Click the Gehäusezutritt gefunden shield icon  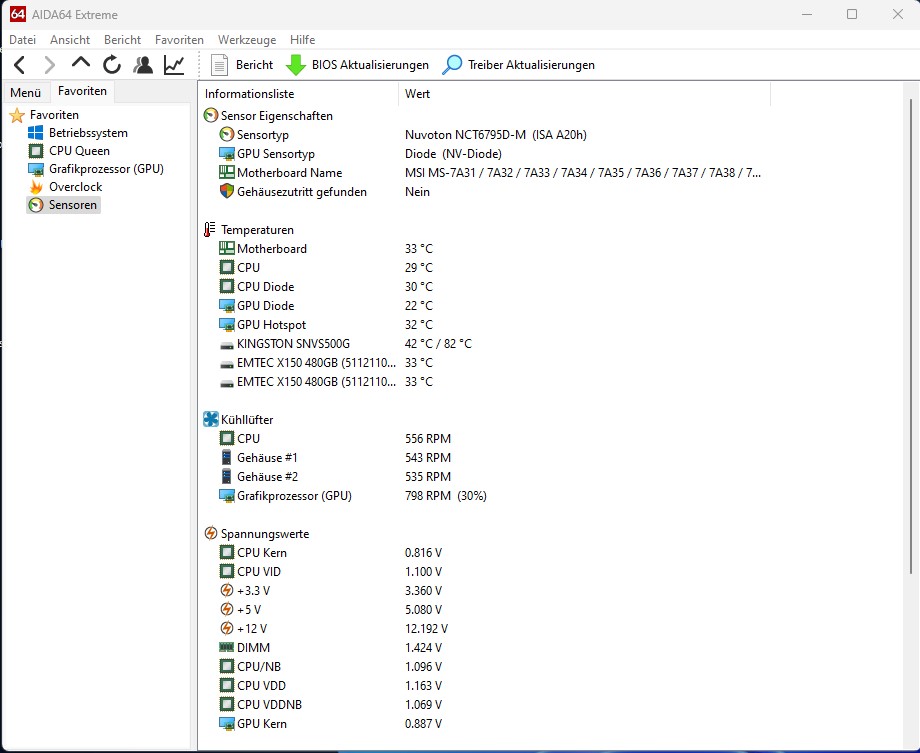pos(226,191)
